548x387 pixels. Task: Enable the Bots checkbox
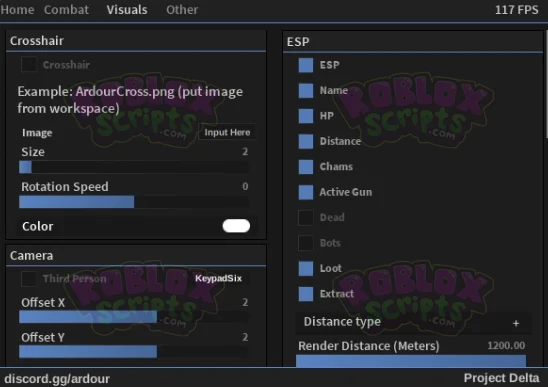click(x=306, y=243)
